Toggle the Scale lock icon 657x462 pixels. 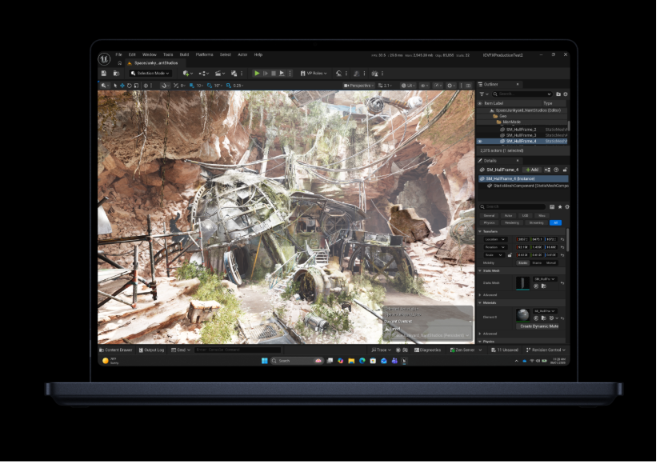click(510, 255)
